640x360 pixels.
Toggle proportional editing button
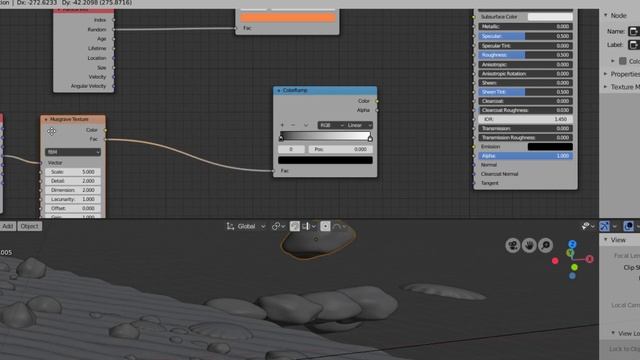coord(325,226)
